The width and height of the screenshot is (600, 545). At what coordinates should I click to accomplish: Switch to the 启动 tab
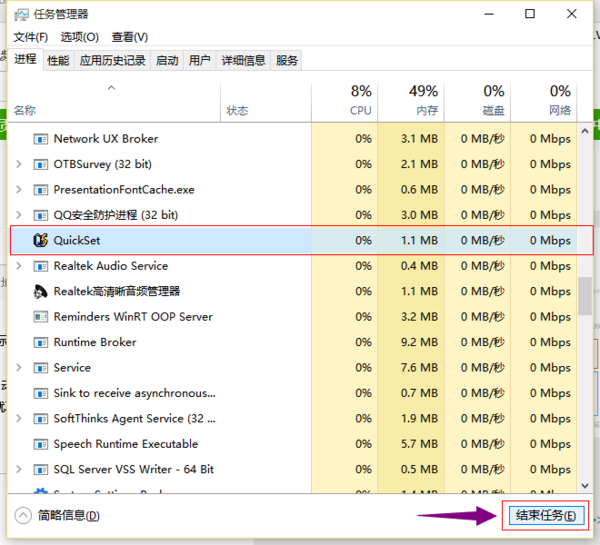pos(167,60)
